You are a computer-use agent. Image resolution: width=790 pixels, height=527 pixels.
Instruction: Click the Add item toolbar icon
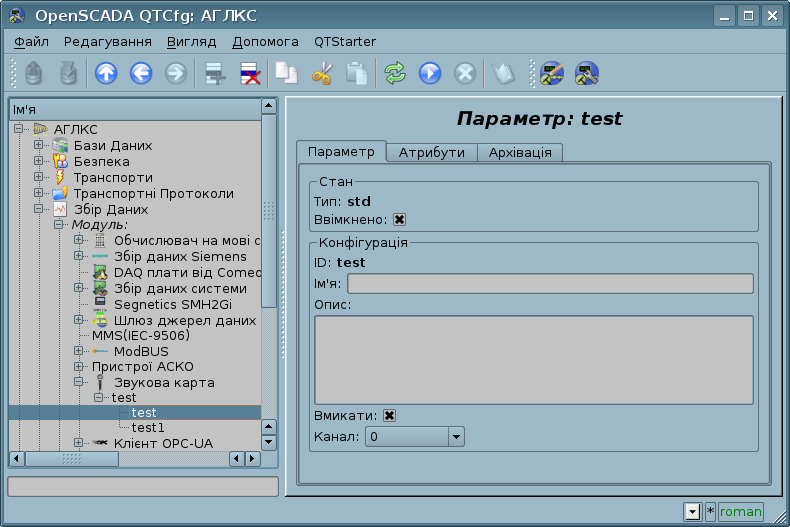[213, 73]
